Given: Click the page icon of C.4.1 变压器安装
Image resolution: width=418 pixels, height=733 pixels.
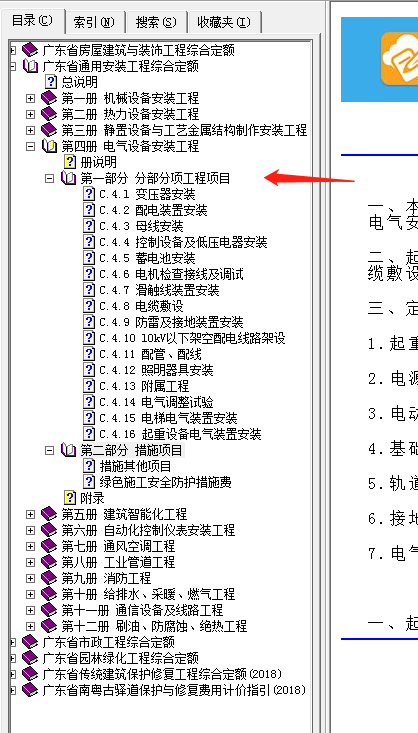Looking at the screenshot, I should (89, 194).
